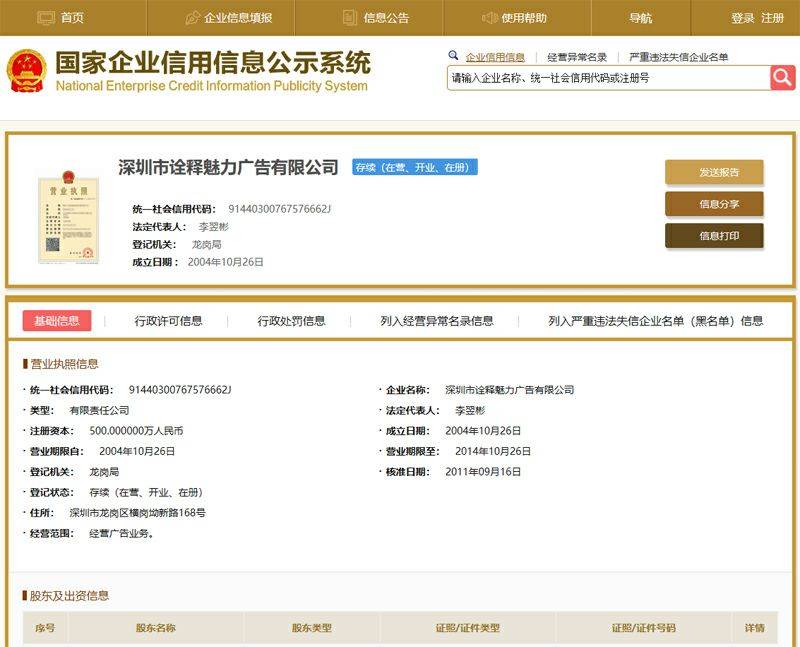Click the monitor icon beside 首页

coord(46,18)
